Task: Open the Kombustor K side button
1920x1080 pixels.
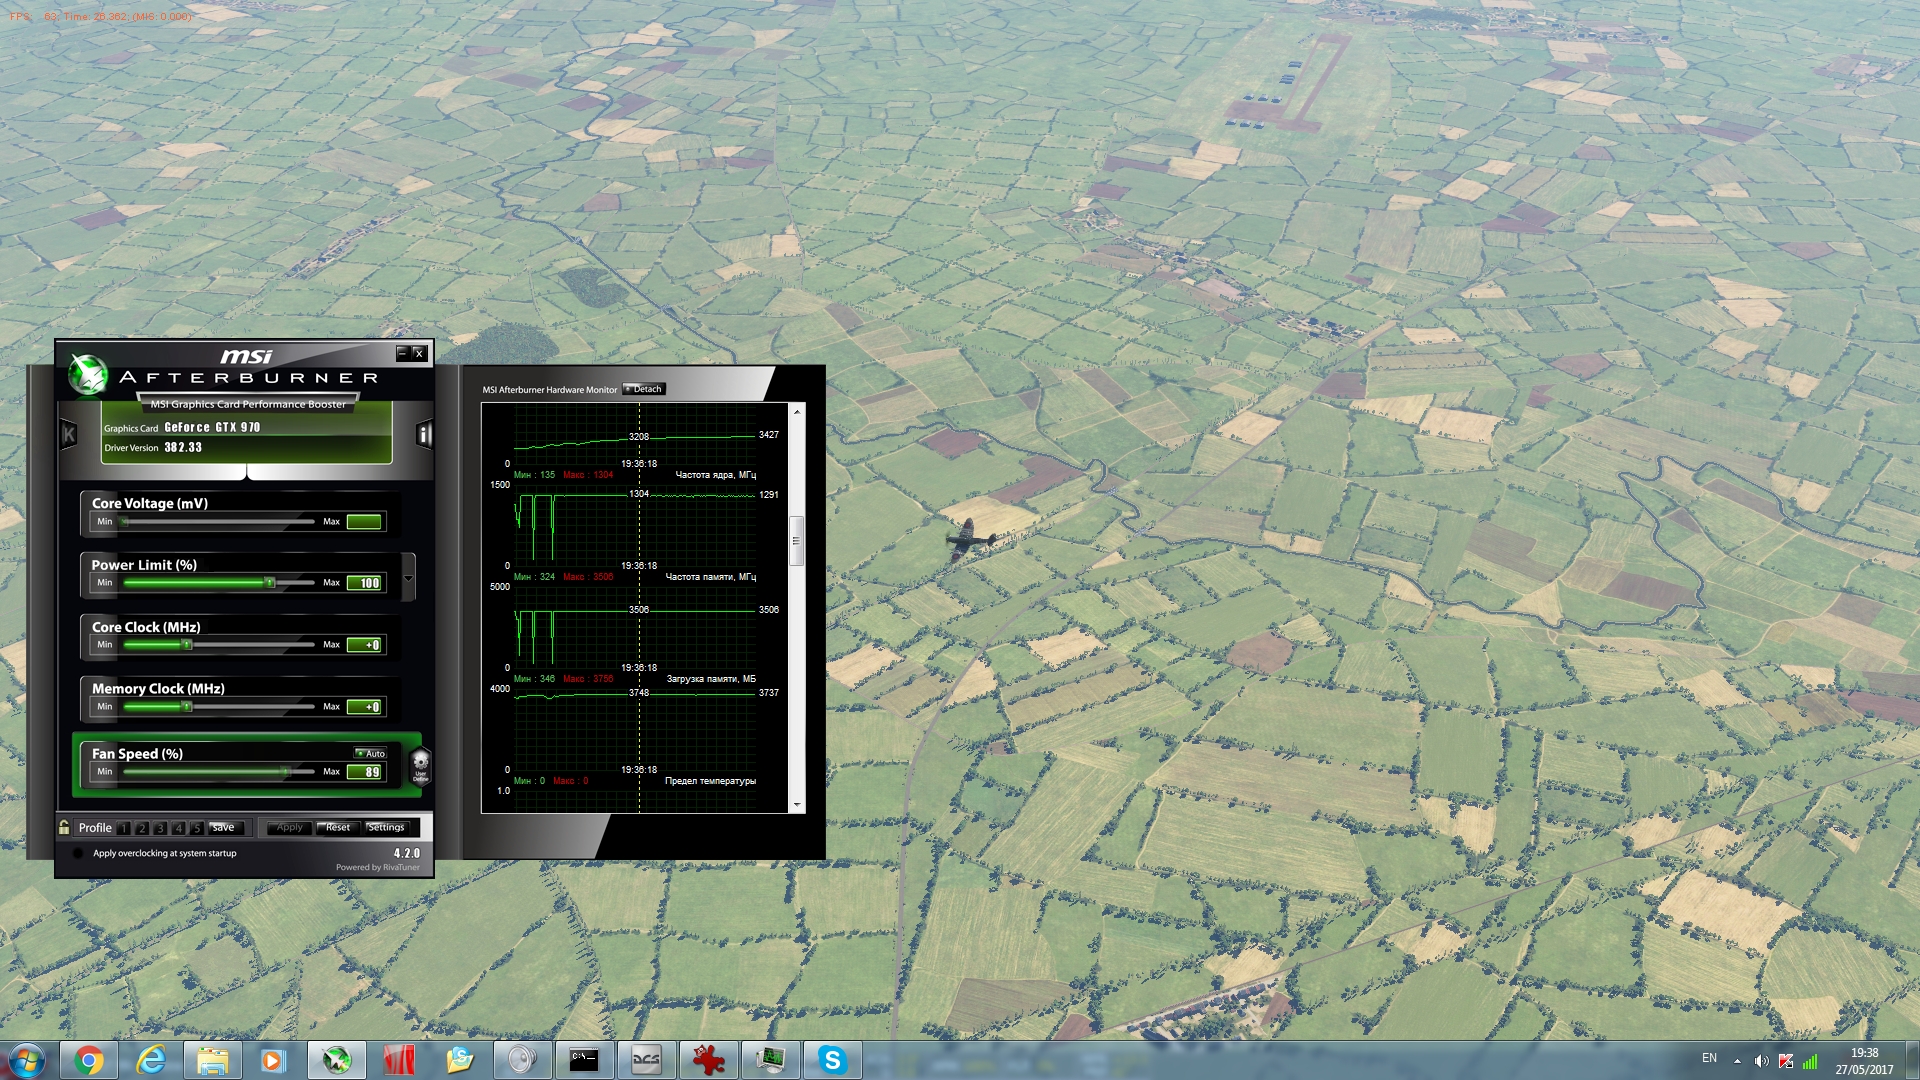Action: (x=68, y=434)
